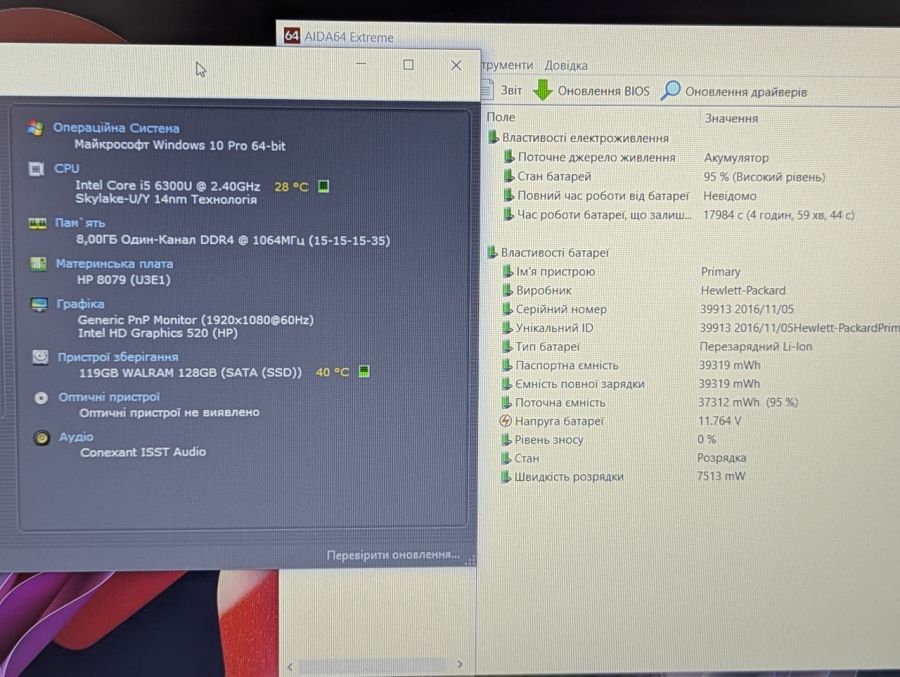Click the Поле column header
The image size is (900, 677).
point(501,117)
